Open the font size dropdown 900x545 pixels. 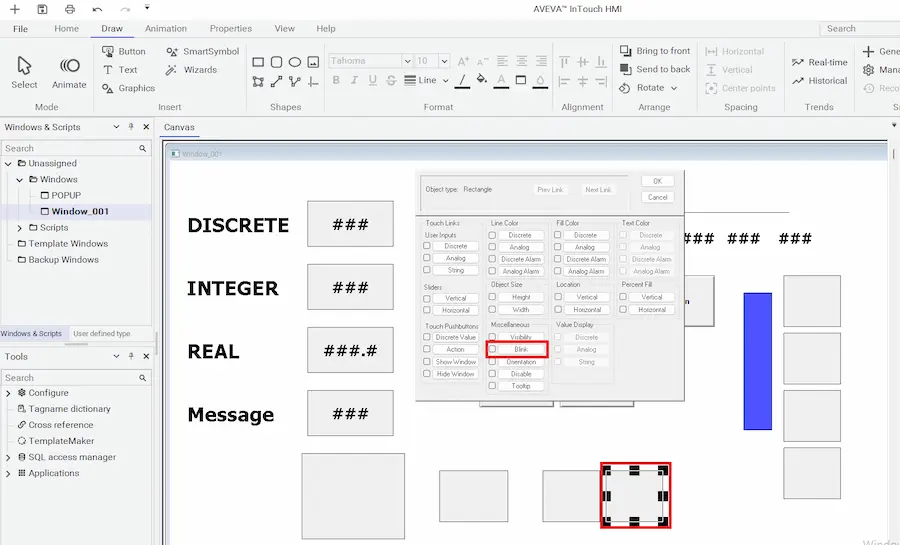pyautogui.click(x=444, y=61)
